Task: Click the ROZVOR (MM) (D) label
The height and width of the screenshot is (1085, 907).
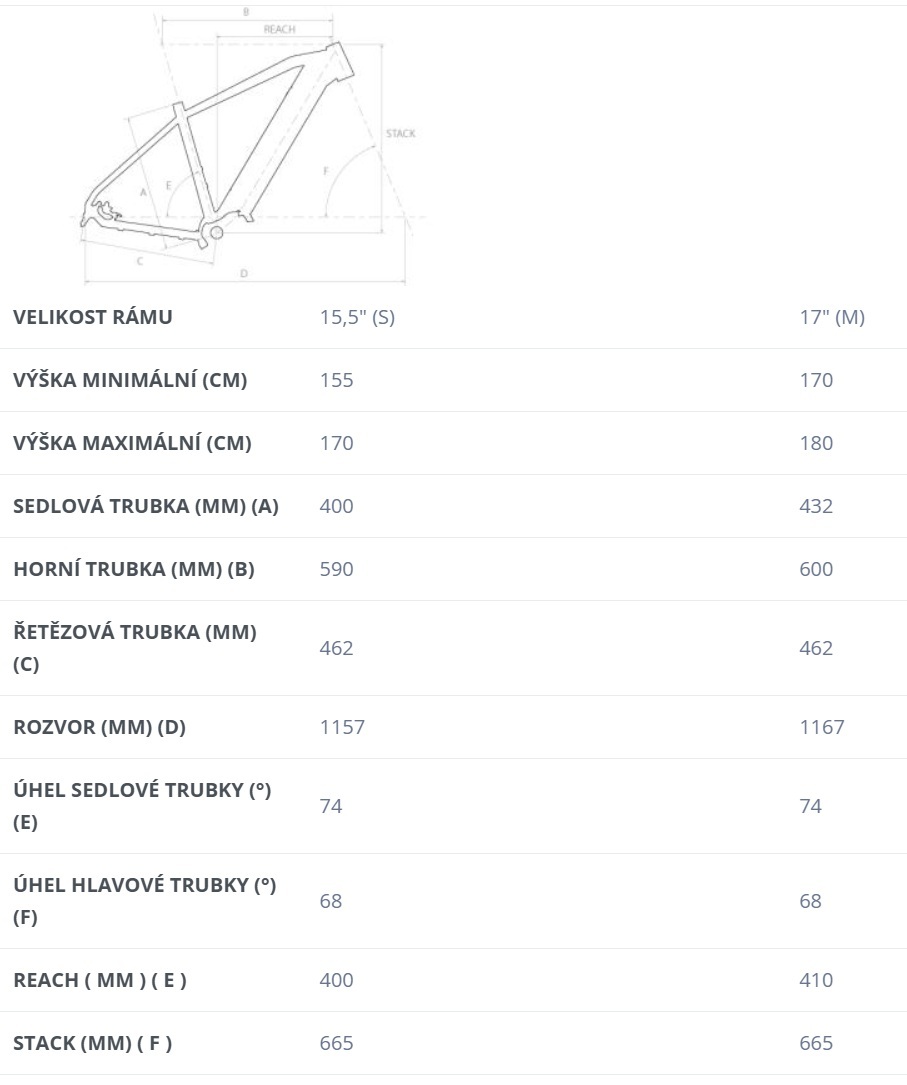Action: point(100,727)
